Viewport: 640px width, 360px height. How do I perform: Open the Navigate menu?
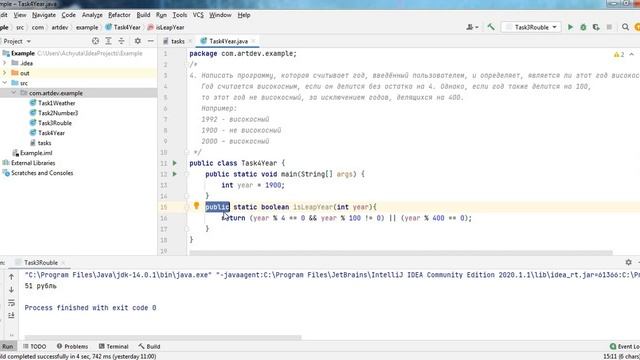(44, 15)
